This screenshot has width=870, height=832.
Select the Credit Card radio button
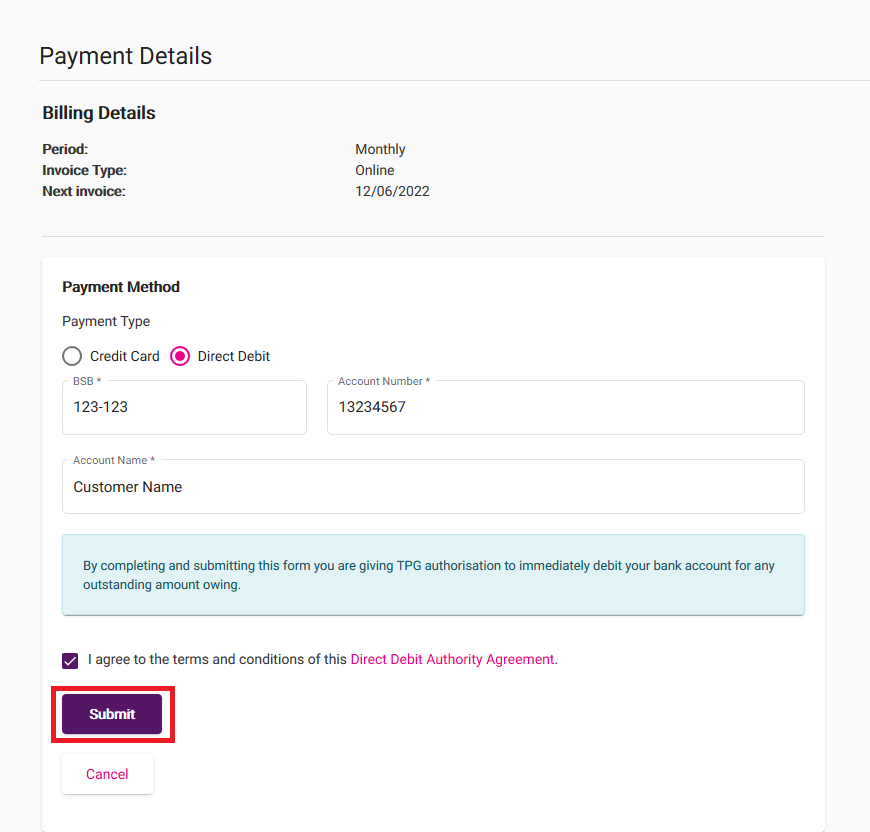point(71,356)
